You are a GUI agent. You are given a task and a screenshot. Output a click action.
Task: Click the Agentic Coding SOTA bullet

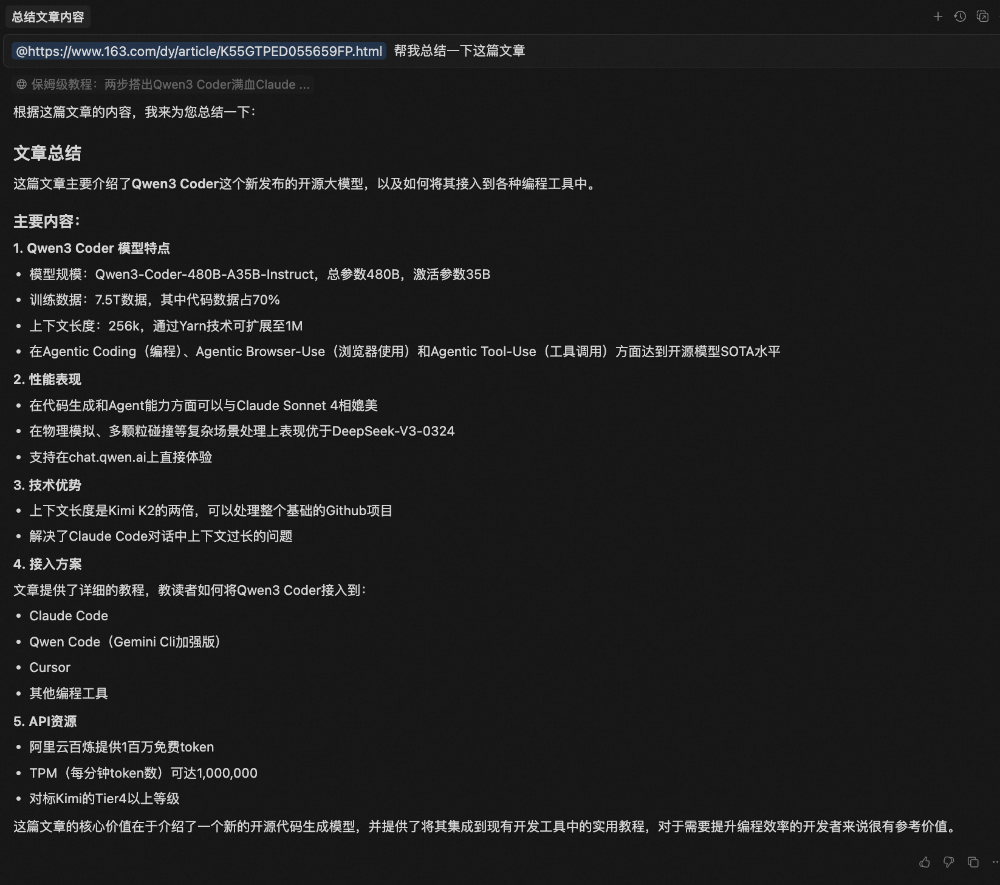coord(405,351)
